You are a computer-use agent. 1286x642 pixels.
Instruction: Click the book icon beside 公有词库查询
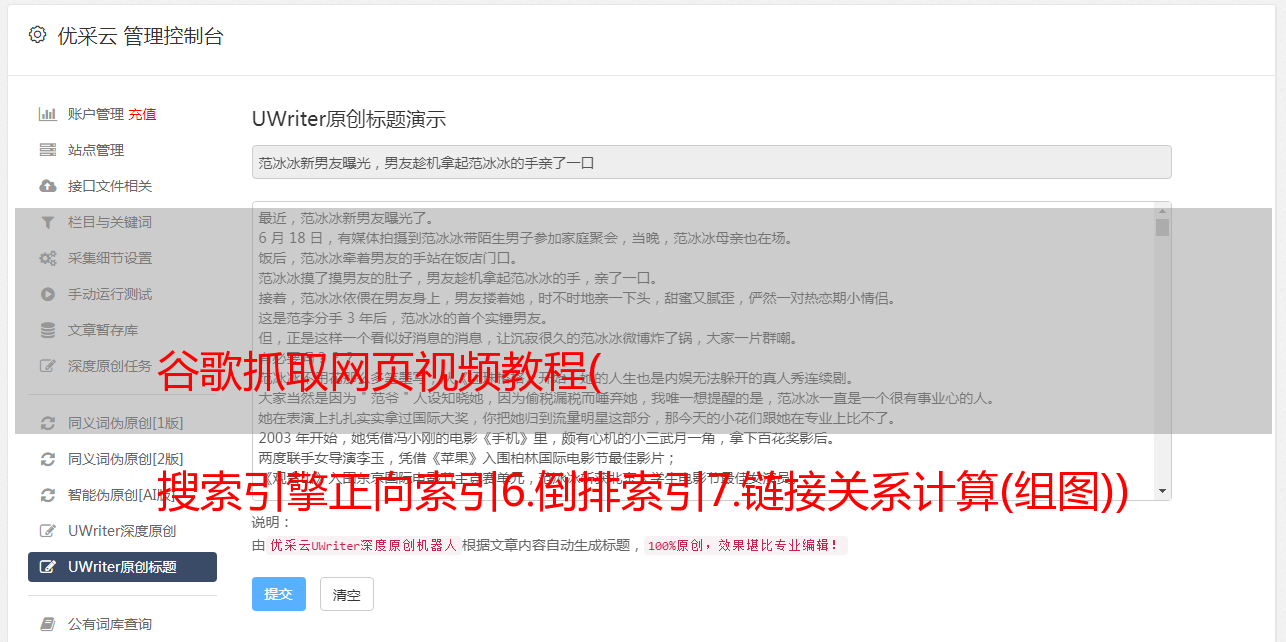point(47,624)
